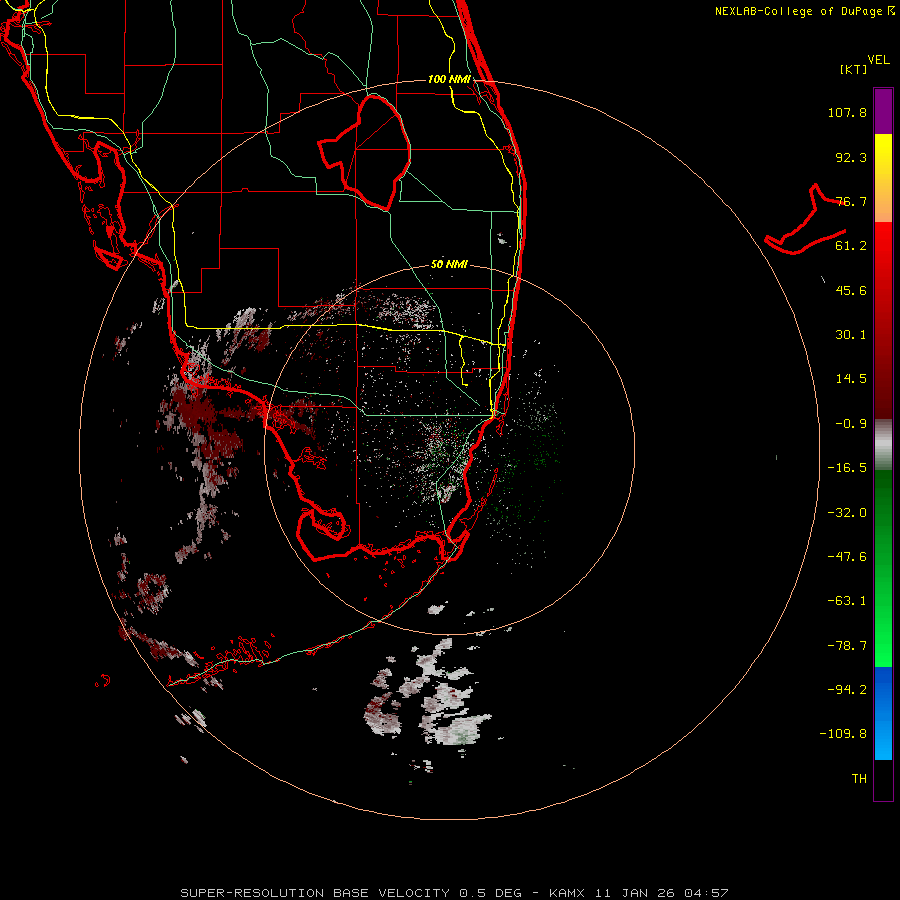The image size is (900, 900).
Task: Click the VEL label above the color scale
Action: (x=879, y=60)
